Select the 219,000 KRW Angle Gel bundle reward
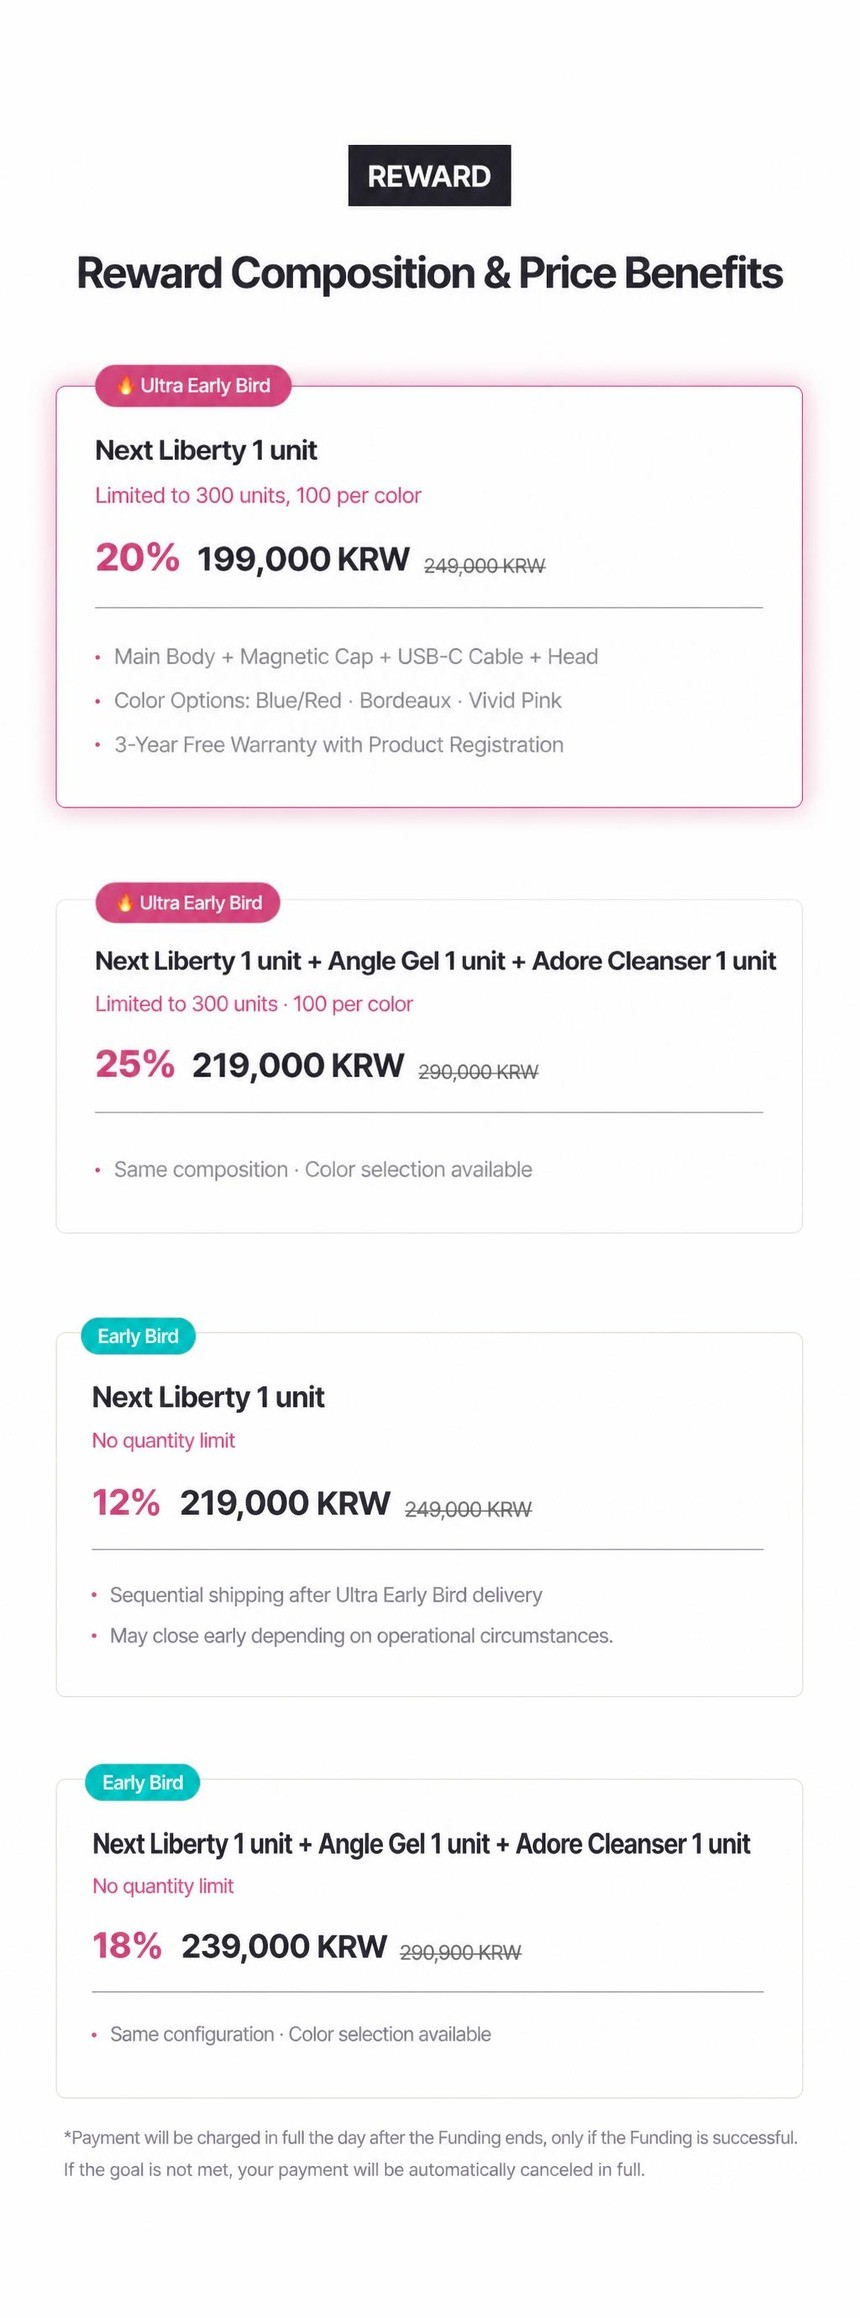This screenshot has height=2318, width=860. pyautogui.click(x=429, y=1066)
